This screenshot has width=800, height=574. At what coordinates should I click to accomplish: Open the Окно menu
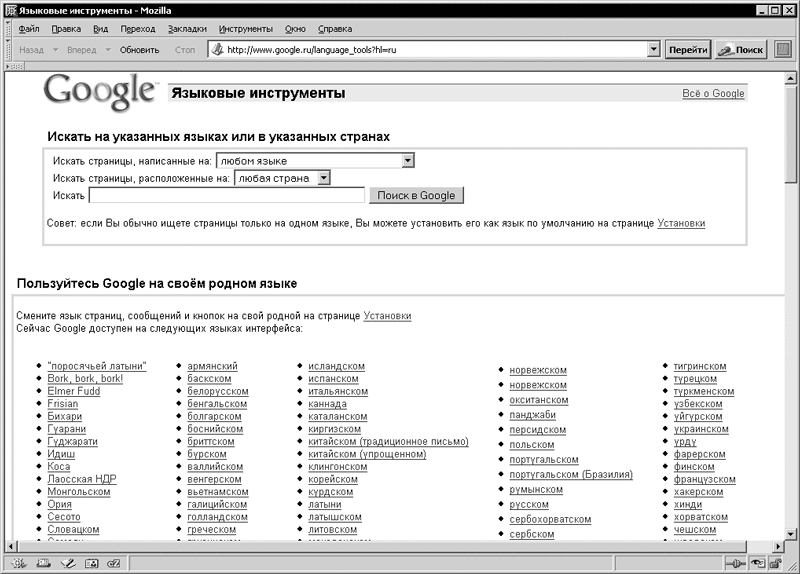295,29
